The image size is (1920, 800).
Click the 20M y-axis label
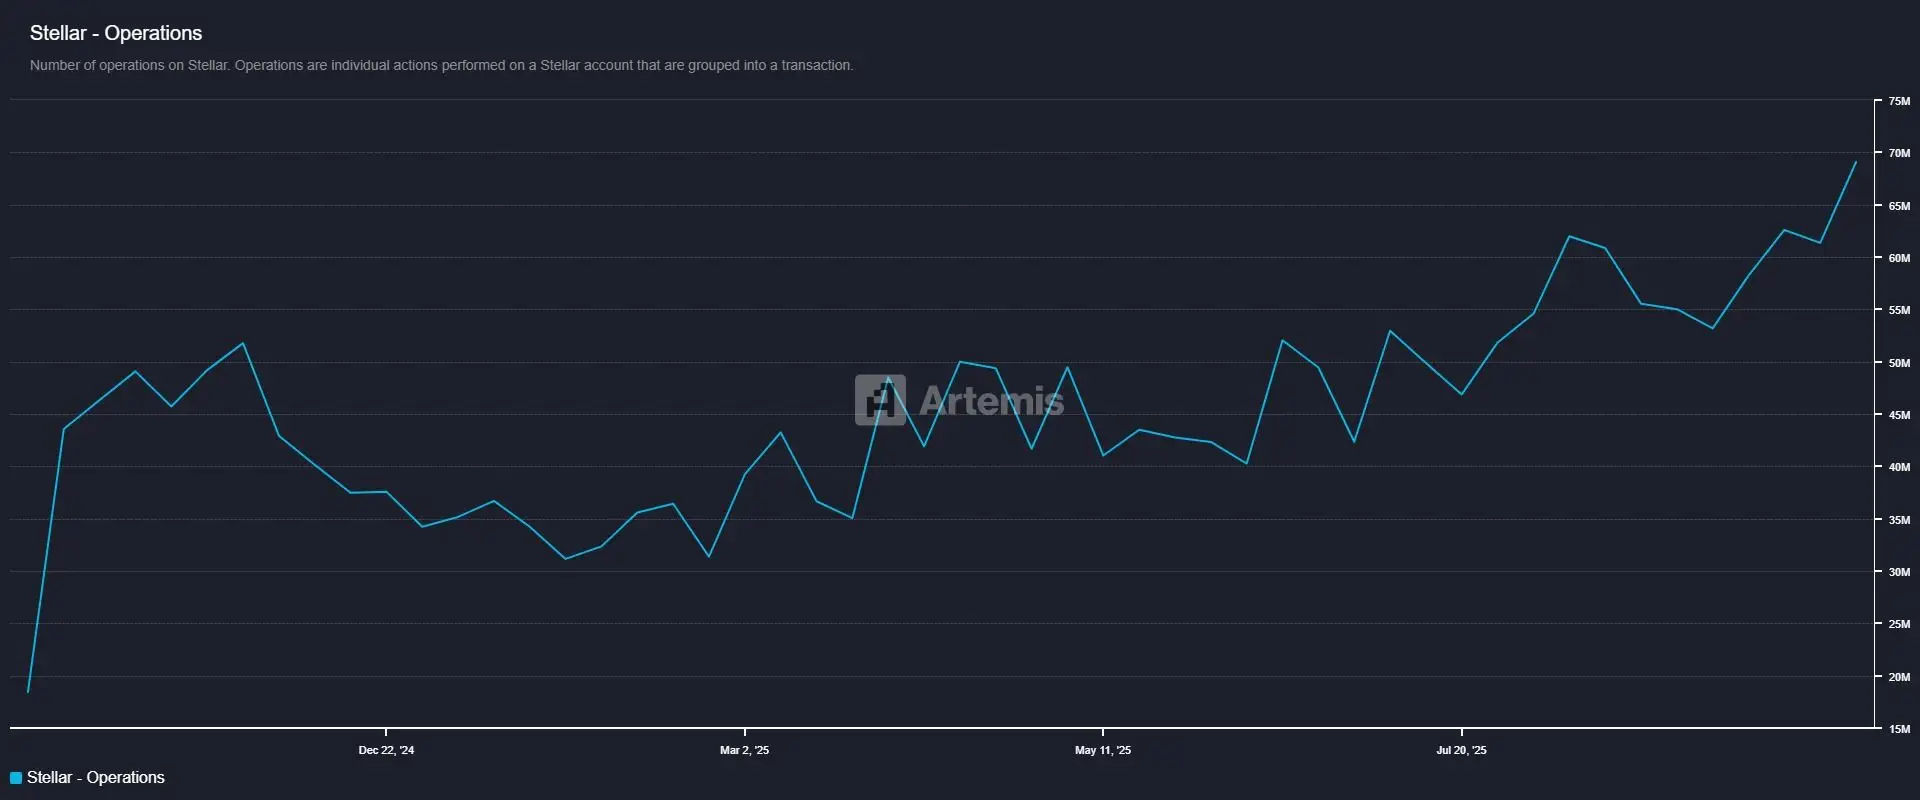coord(1899,677)
